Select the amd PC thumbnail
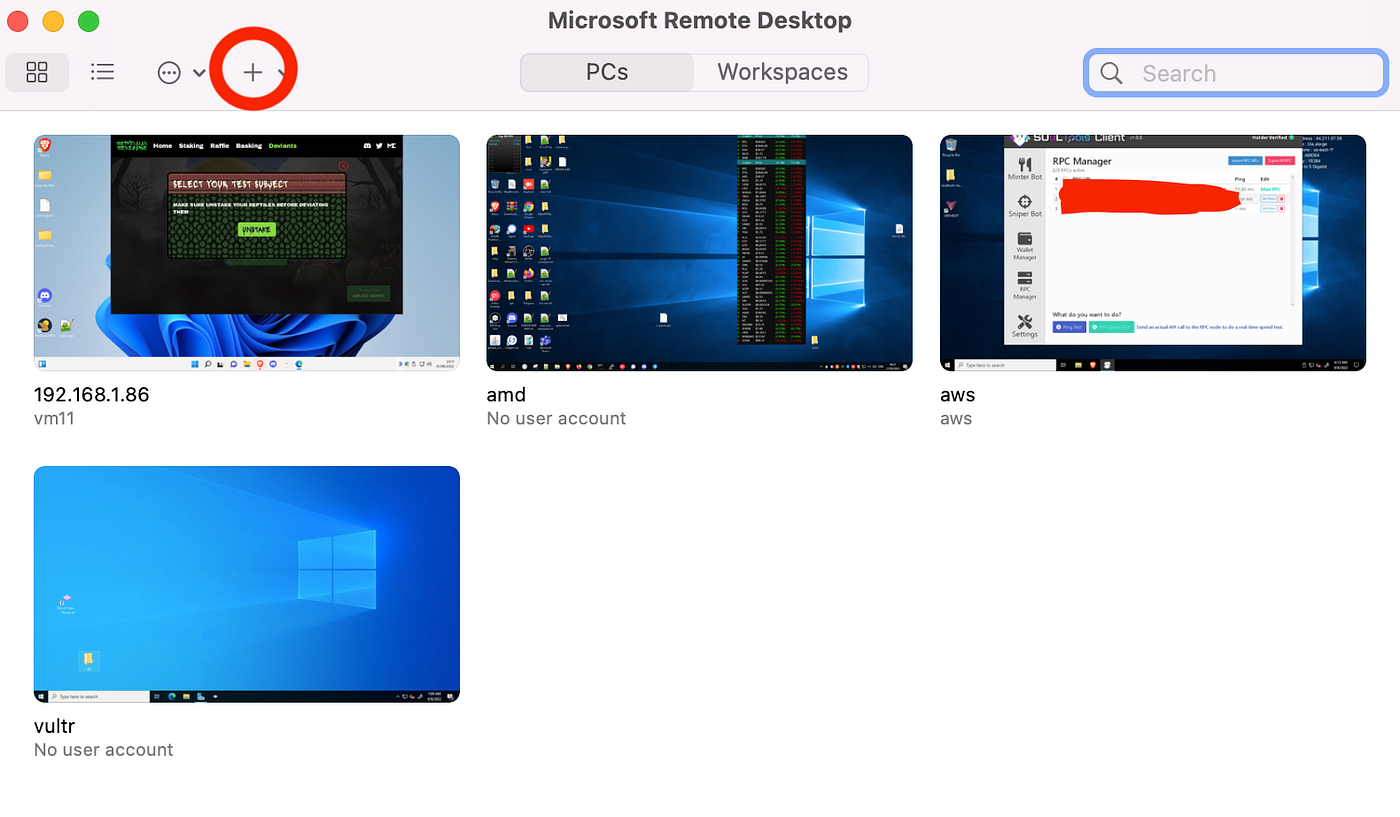This screenshot has width=1400, height=817. point(699,253)
